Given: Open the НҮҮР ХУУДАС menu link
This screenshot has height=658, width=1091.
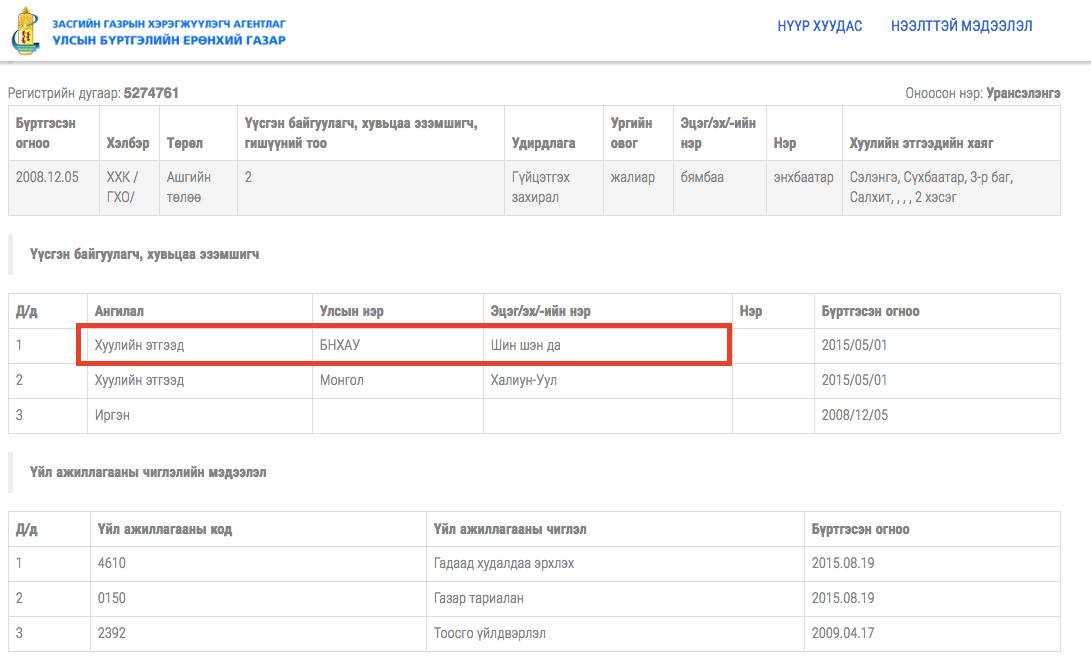Looking at the screenshot, I should point(820,26).
